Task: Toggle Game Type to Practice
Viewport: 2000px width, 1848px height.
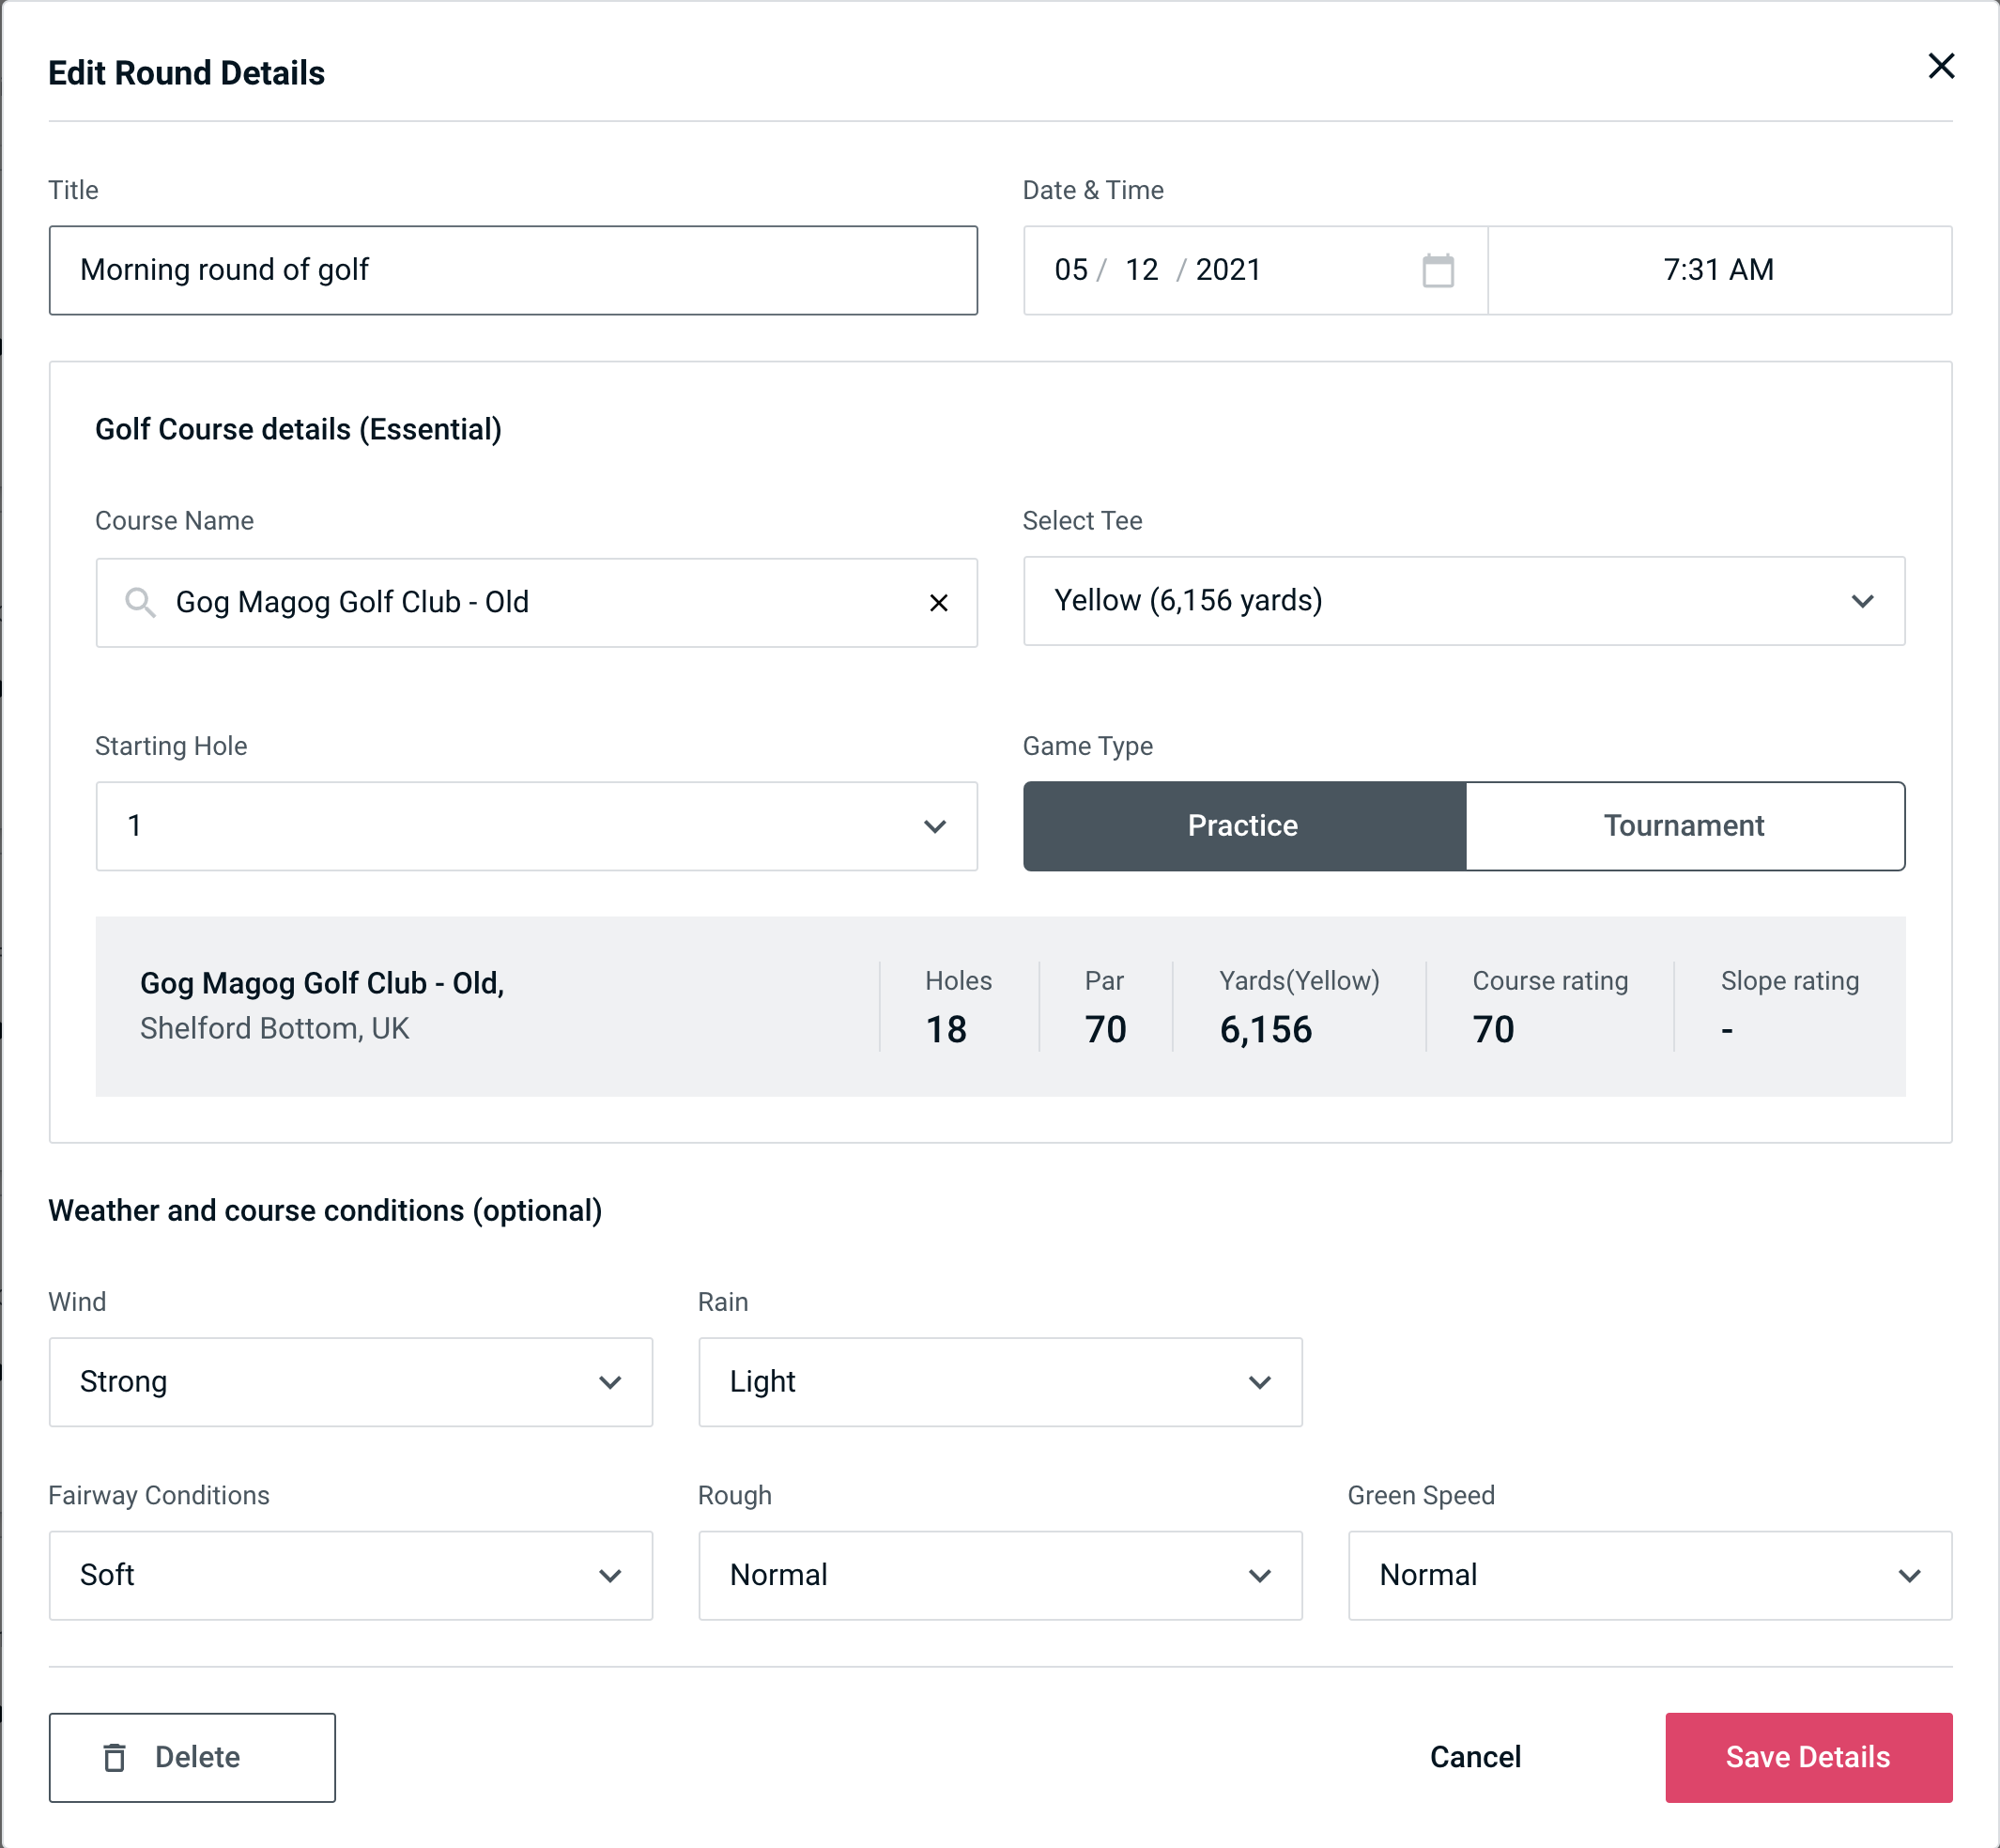Action: [1244, 825]
